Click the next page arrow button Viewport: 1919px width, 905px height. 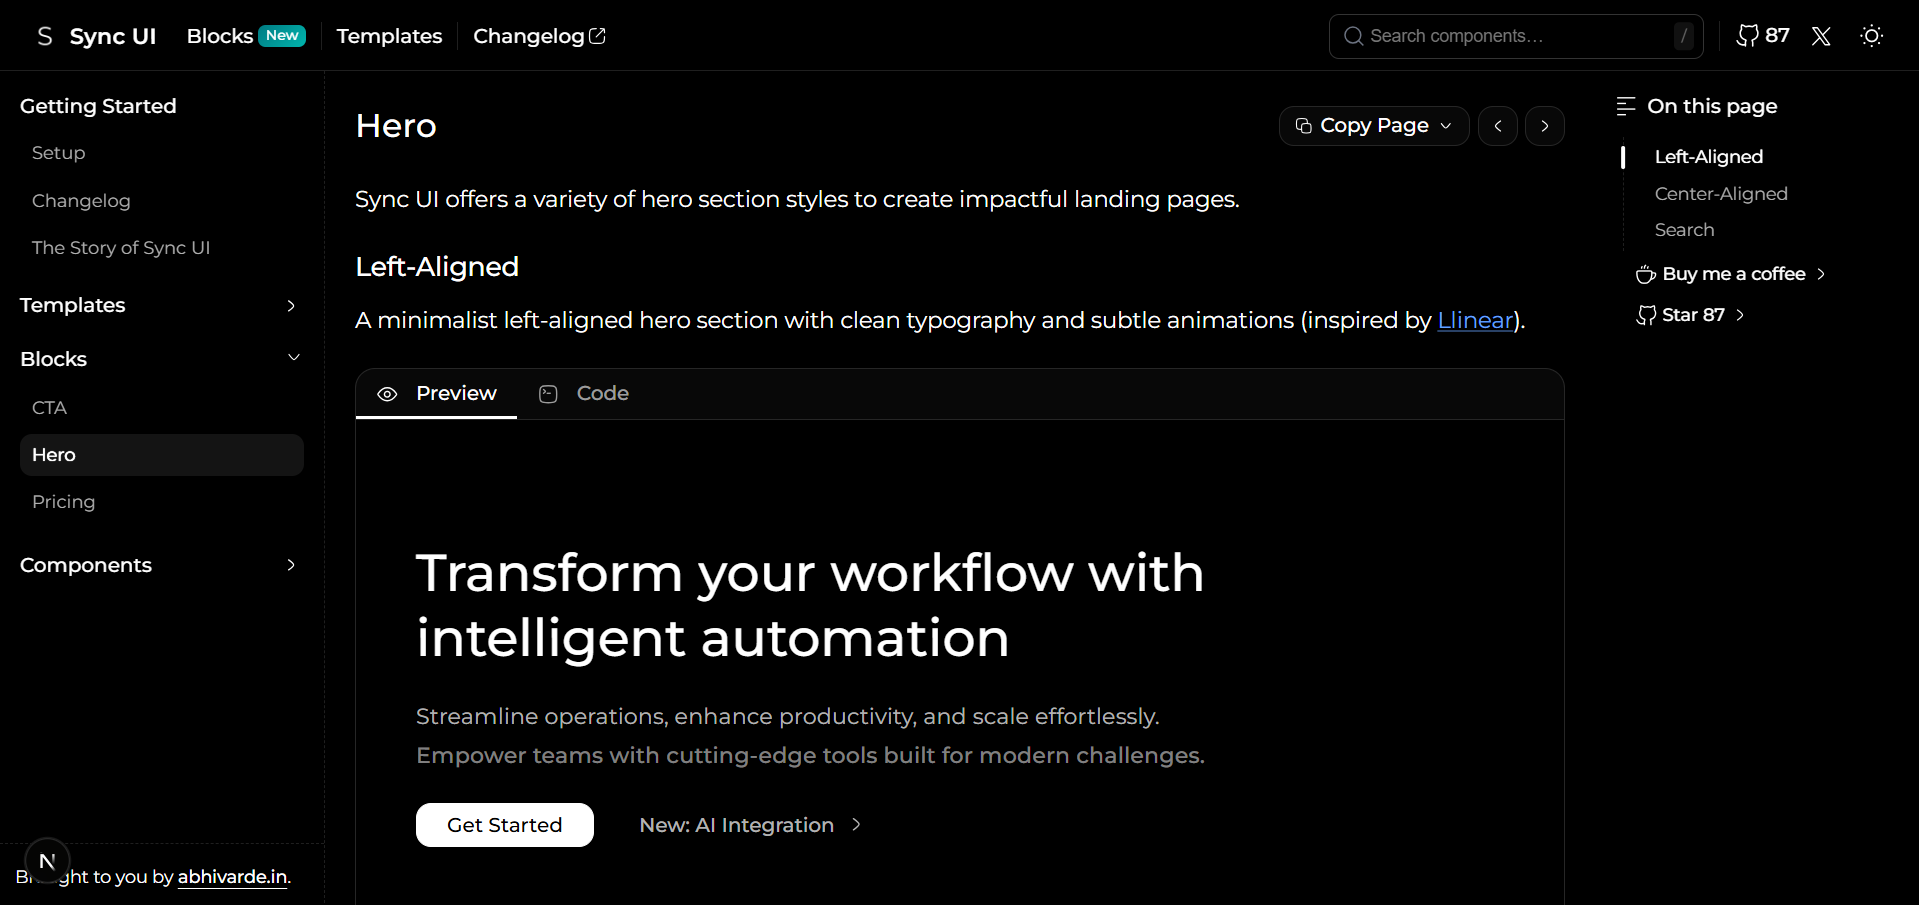[1544, 126]
